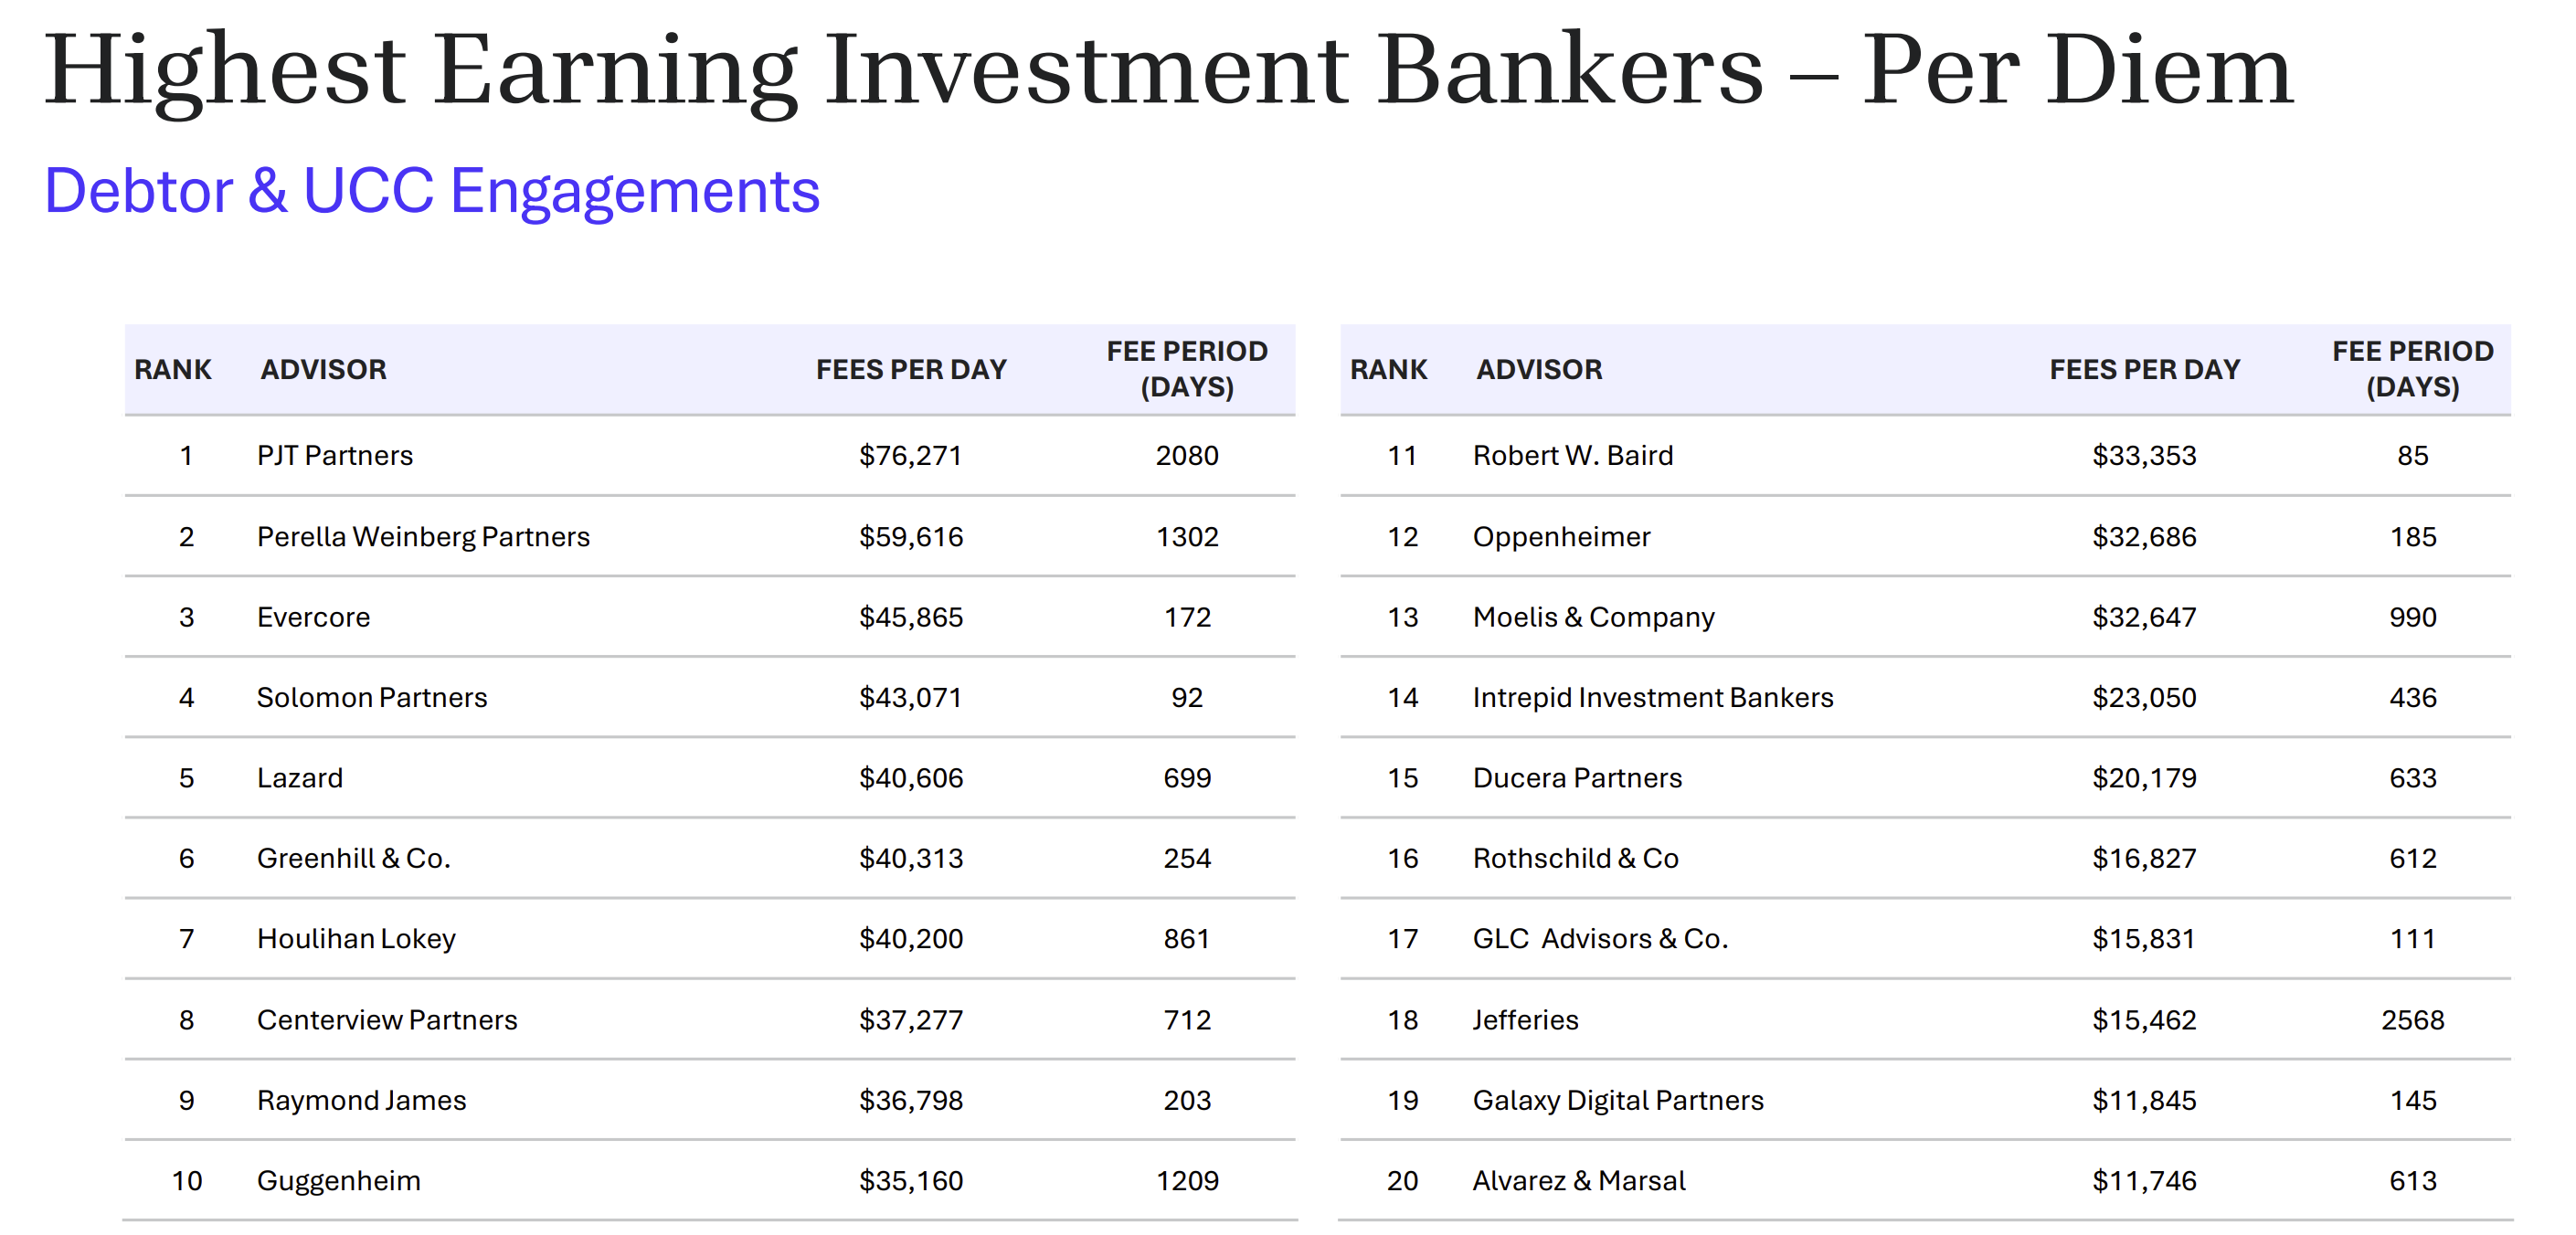Select the Perella Weinberg Partners row

coord(710,537)
